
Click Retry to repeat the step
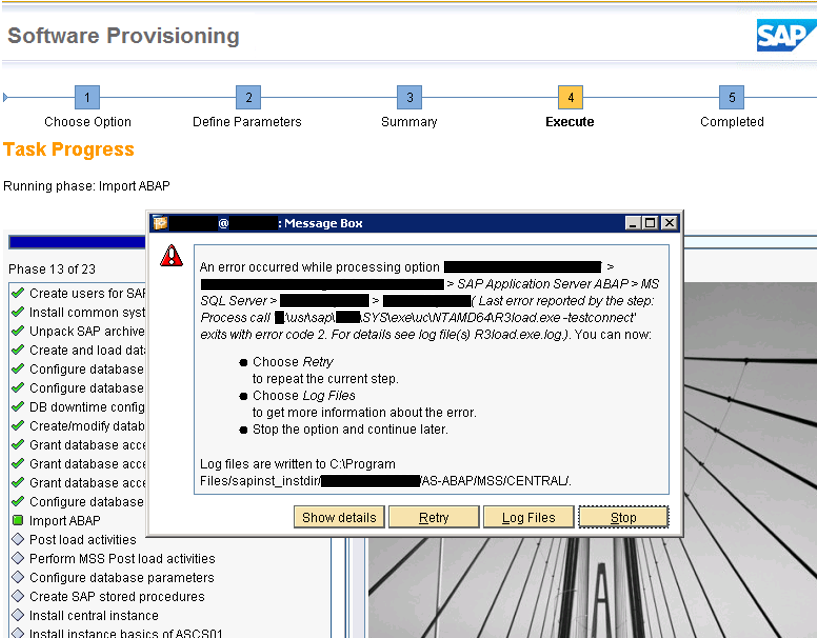click(434, 517)
